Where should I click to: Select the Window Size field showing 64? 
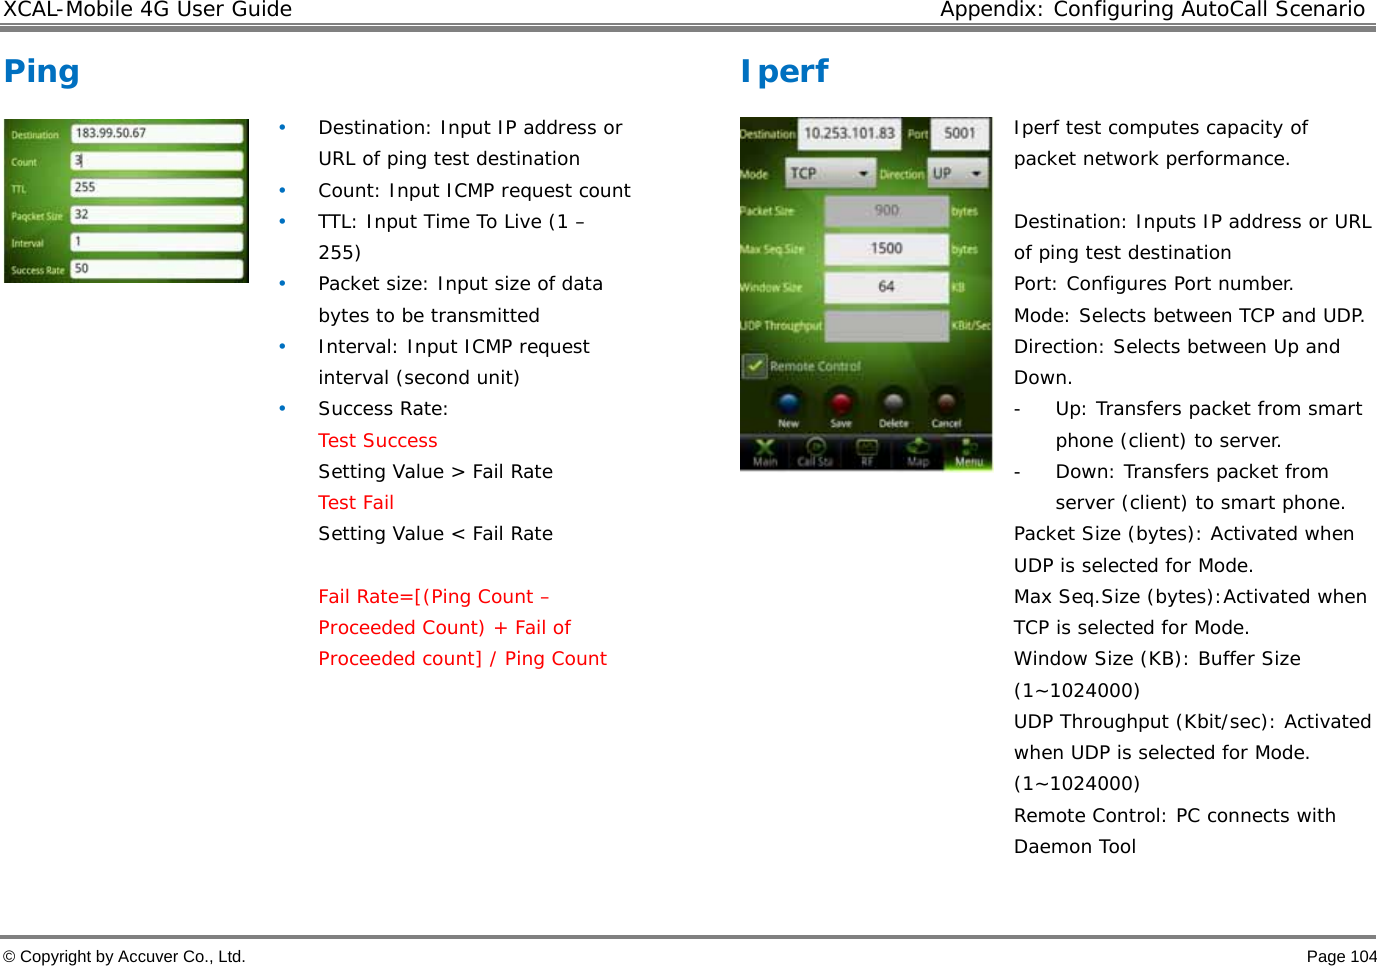coord(886,287)
